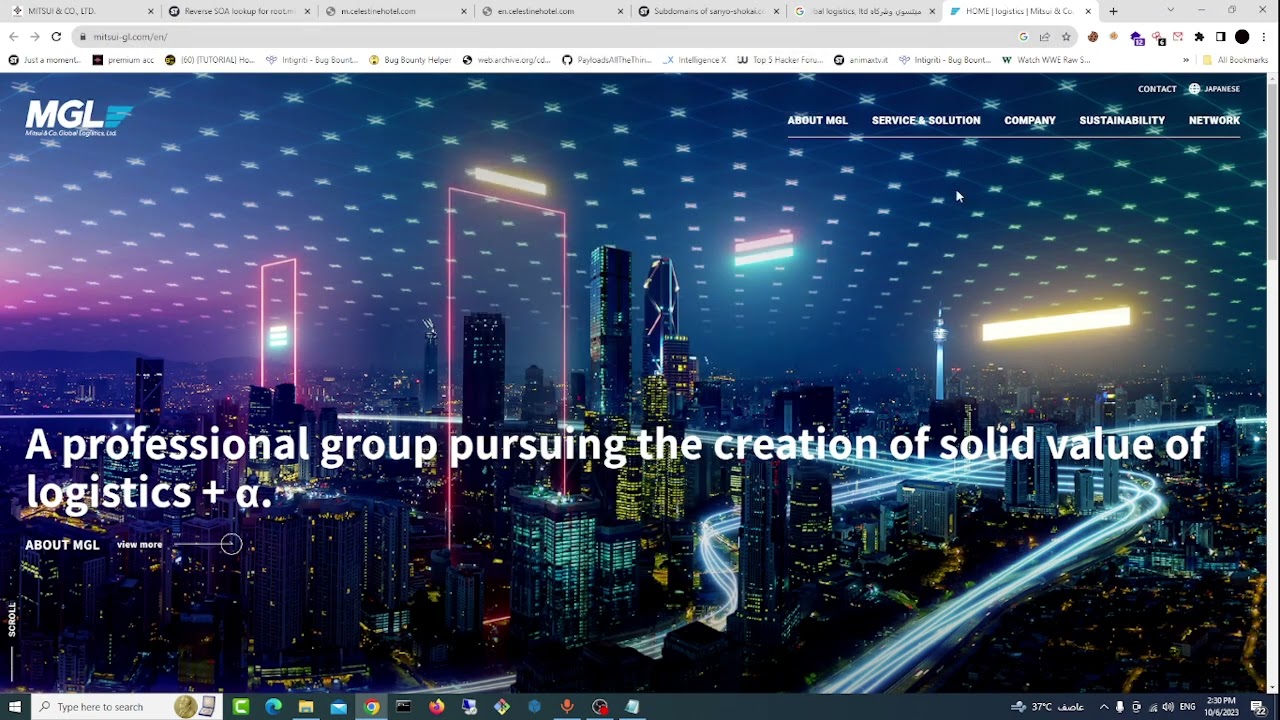Toggle the browser side panel icon
1280x720 pixels.
click(x=1220, y=37)
